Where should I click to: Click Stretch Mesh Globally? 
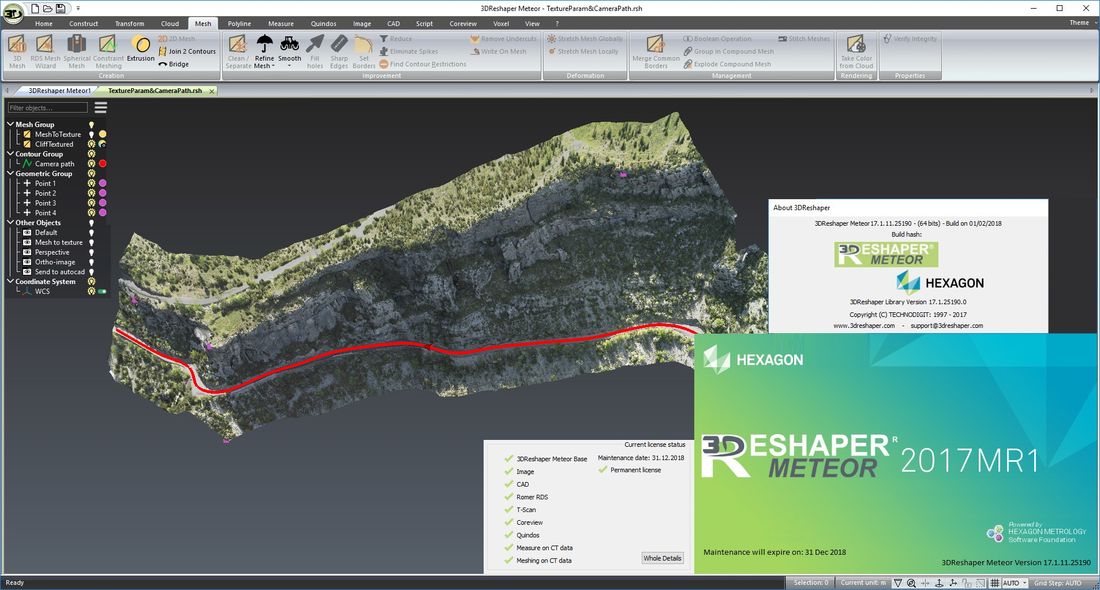point(584,39)
